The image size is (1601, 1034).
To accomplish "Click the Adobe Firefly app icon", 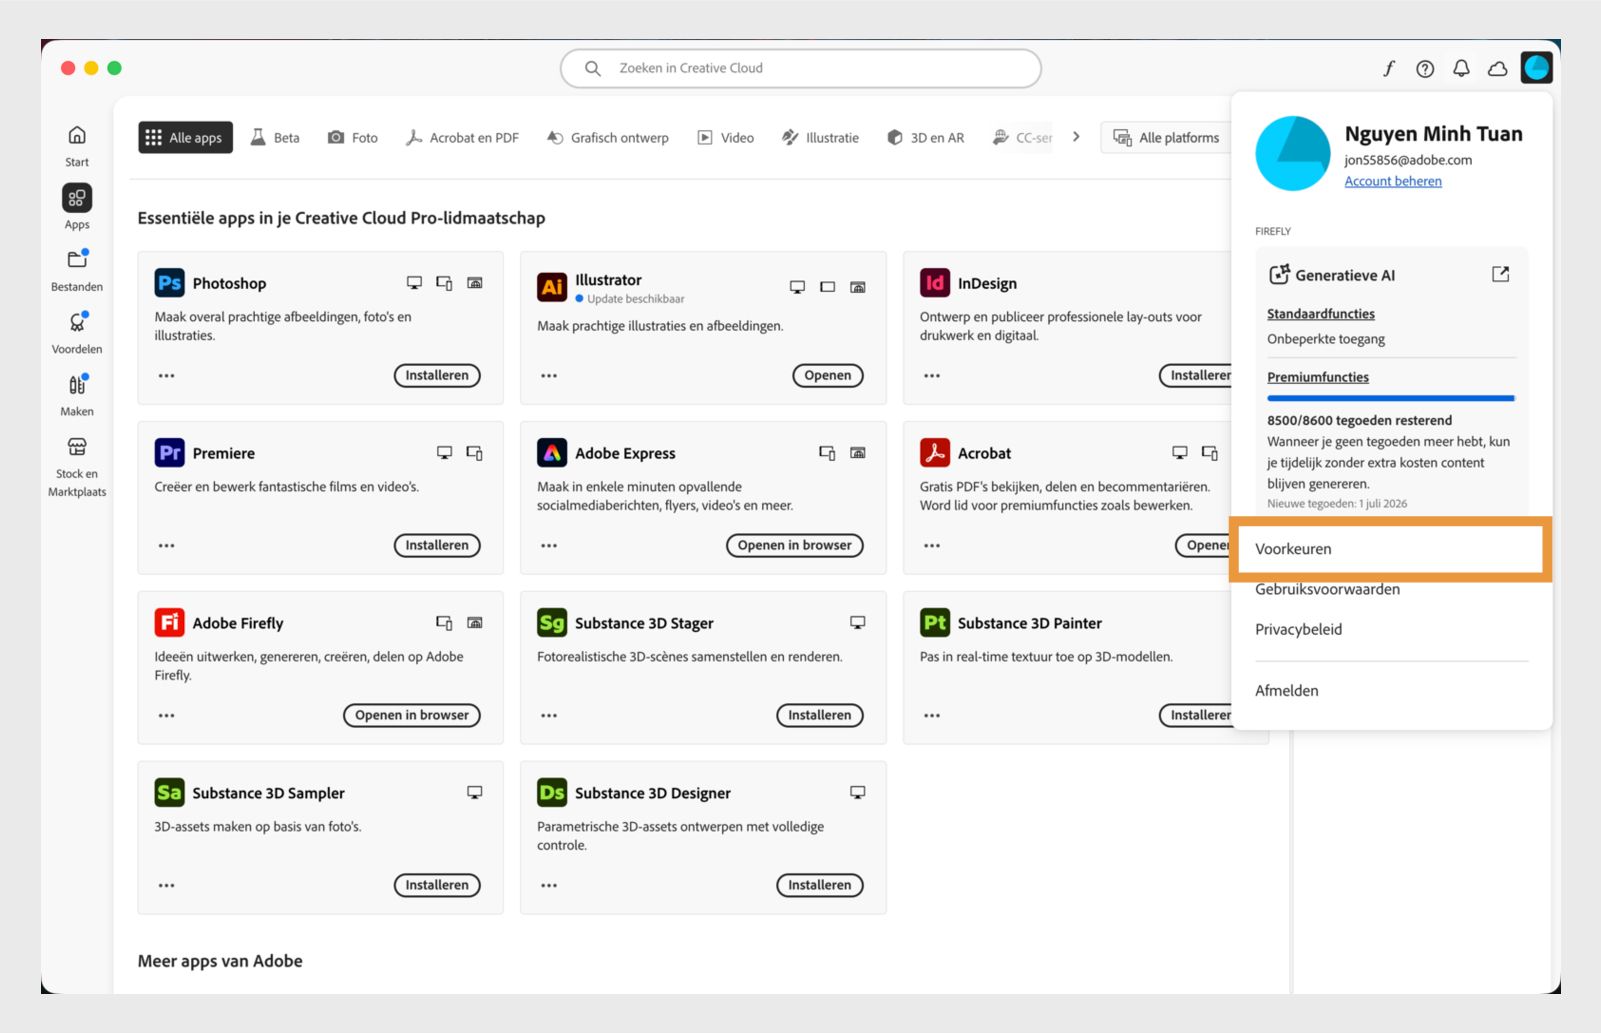I will click(x=170, y=623).
